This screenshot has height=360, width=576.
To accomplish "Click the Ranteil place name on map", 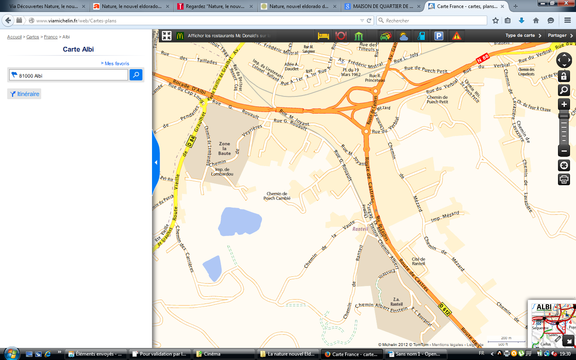I will click(360, 229).
